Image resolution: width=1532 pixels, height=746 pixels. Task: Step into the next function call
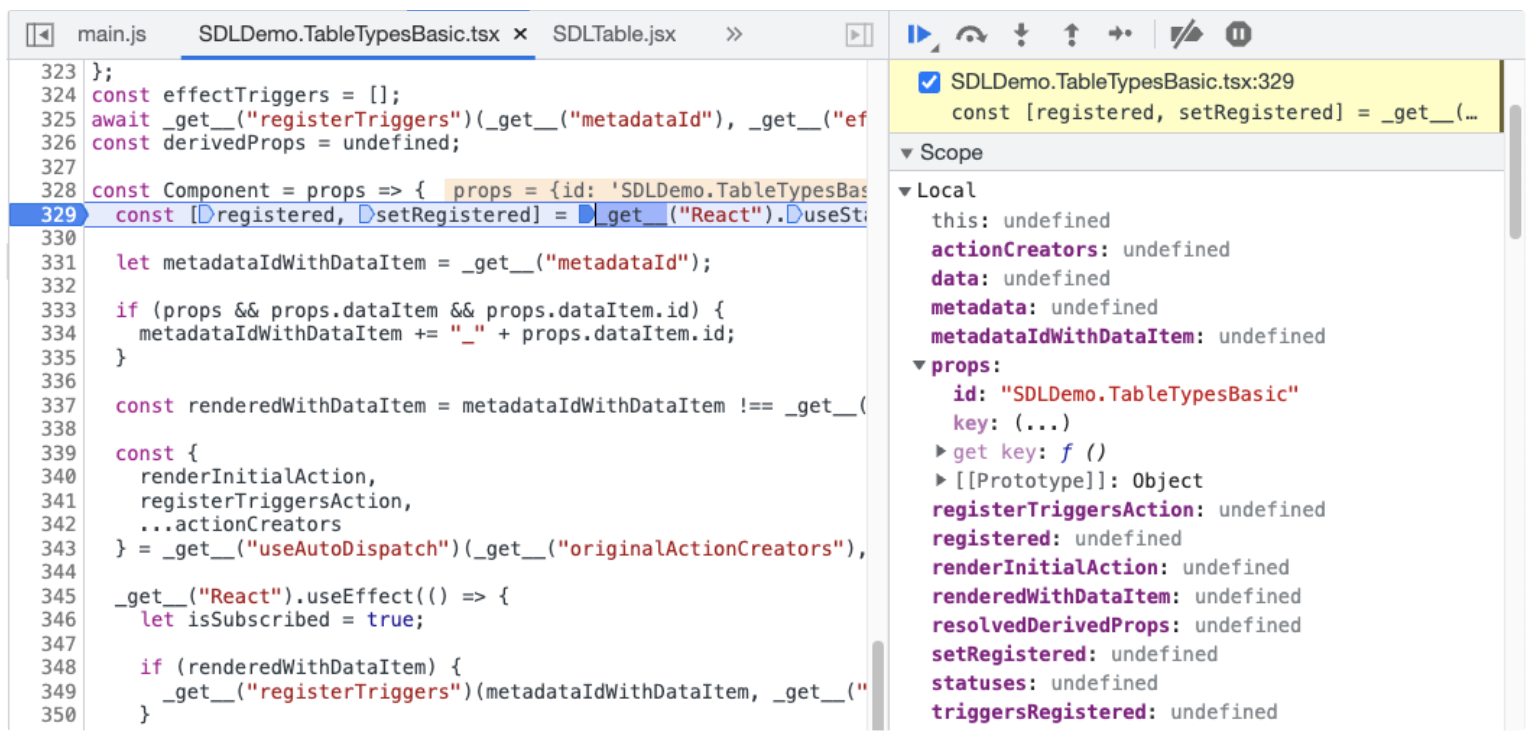coord(1020,33)
